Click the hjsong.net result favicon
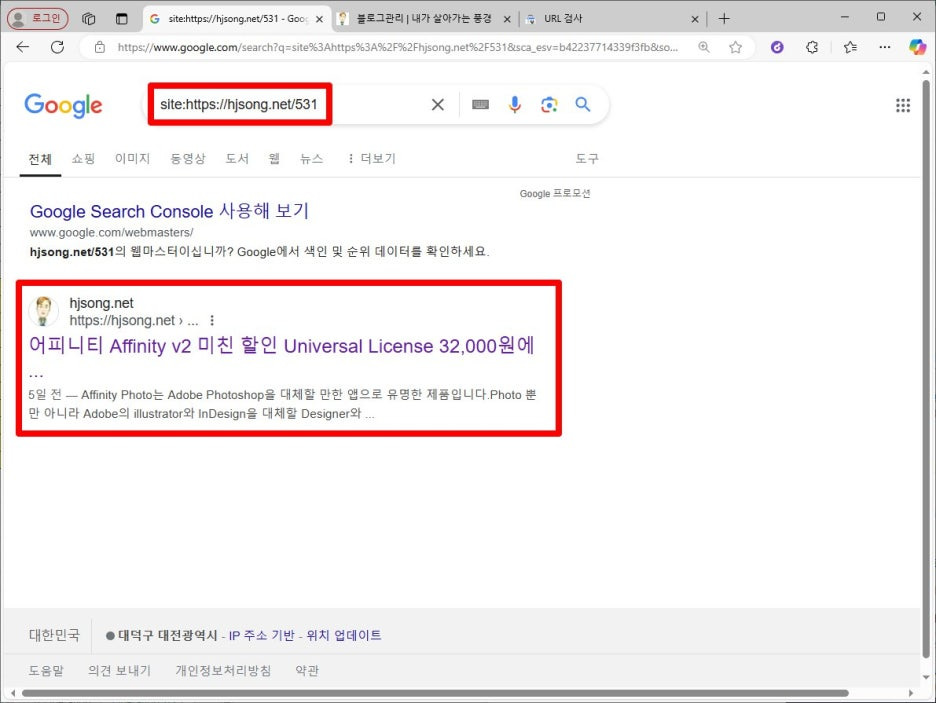The height and width of the screenshot is (703, 936). pos(43,311)
